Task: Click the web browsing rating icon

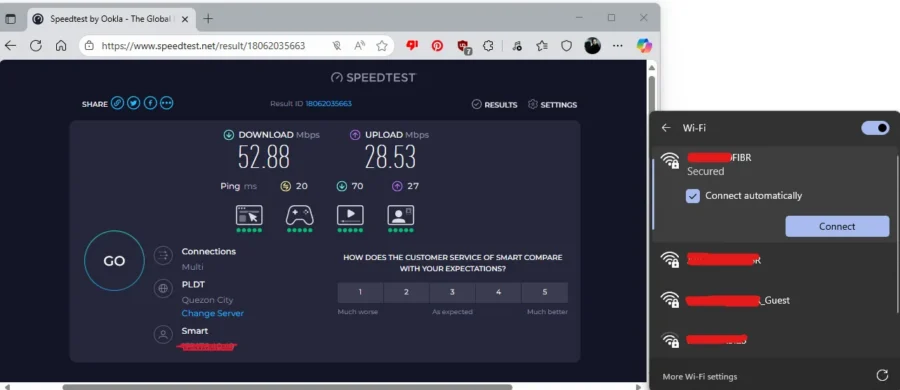Action: [249, 215]
